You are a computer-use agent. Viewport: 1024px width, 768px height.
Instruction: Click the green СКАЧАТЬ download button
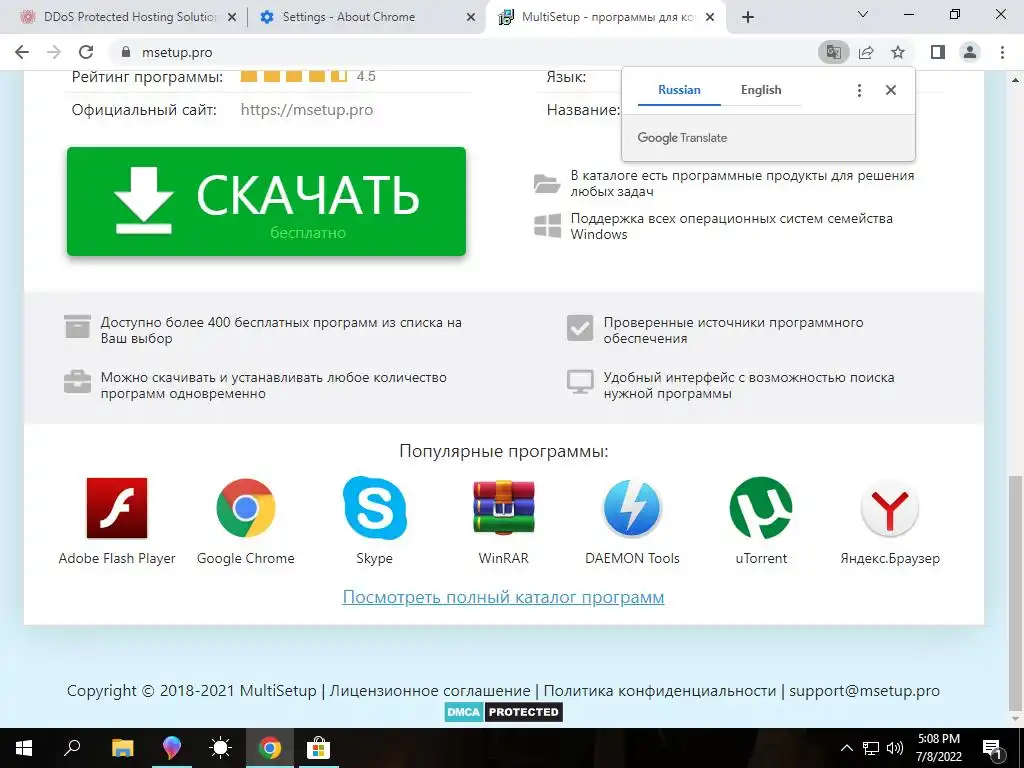266,201
